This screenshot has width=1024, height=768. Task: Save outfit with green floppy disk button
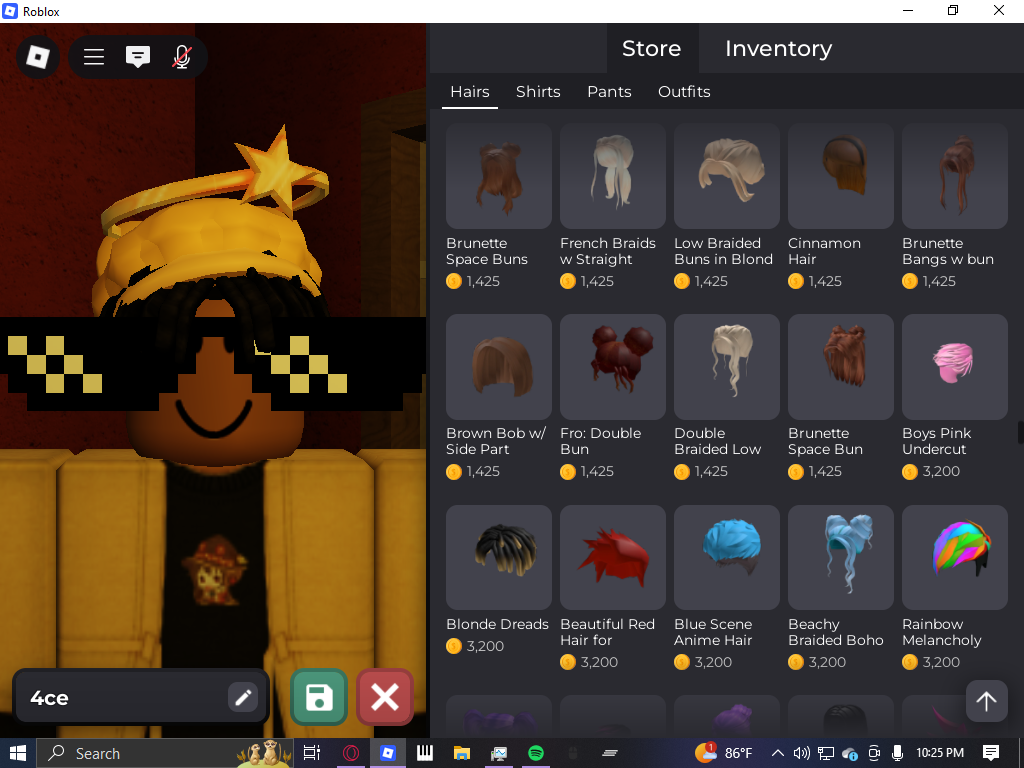coord(319,697)
